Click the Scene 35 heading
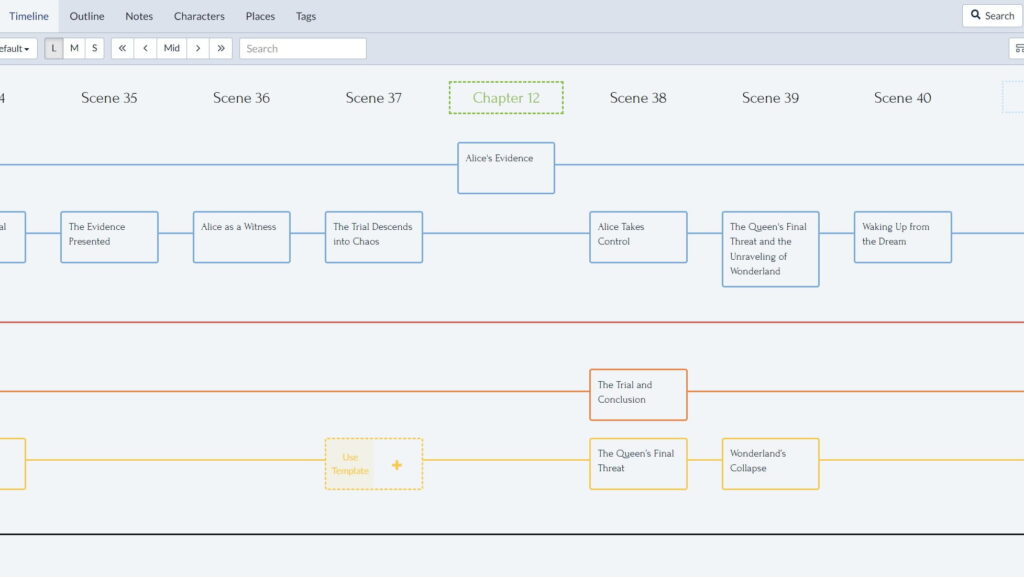 click(x=109, y=98)
